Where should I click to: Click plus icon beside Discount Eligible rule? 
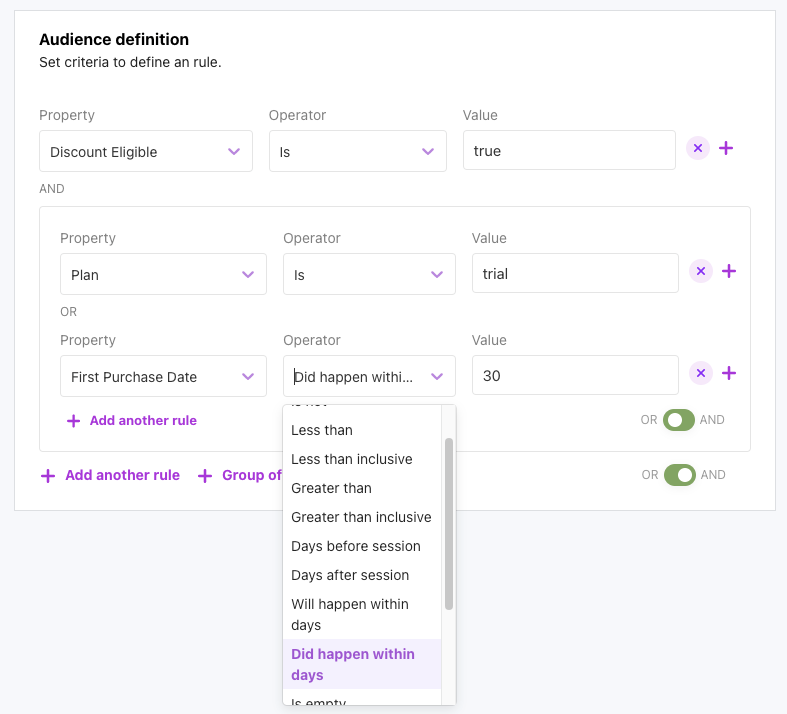coord(726,148)
